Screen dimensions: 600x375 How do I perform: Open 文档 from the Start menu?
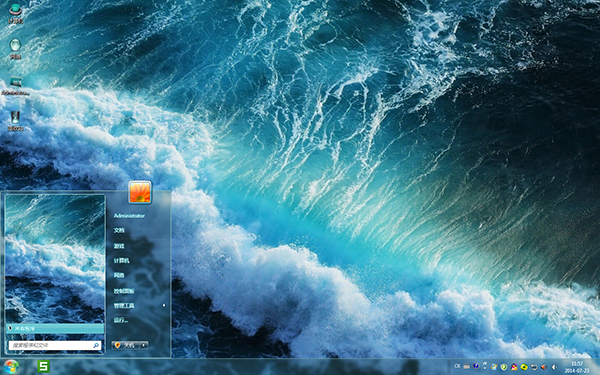coord(119,230)
